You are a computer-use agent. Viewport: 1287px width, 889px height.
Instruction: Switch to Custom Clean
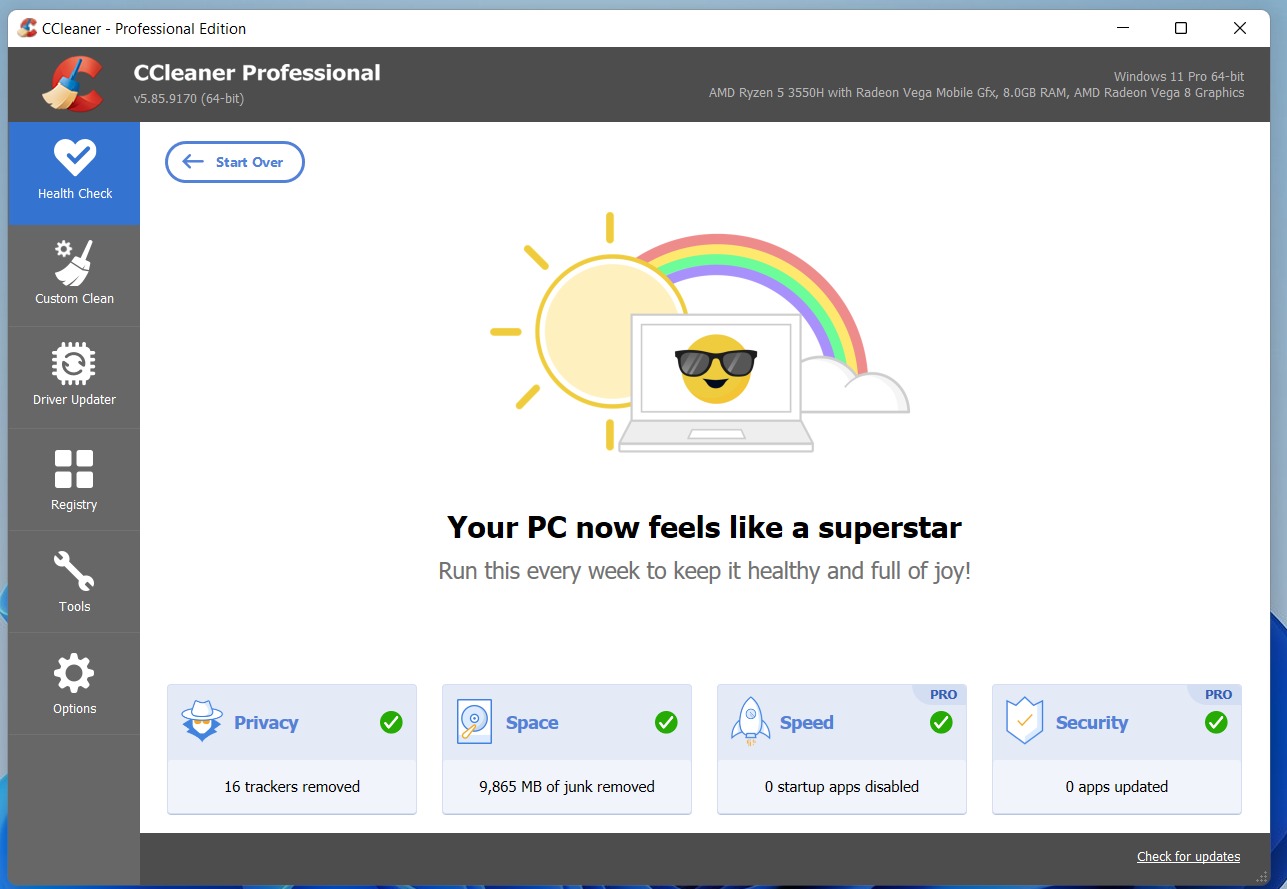(73, 275)
